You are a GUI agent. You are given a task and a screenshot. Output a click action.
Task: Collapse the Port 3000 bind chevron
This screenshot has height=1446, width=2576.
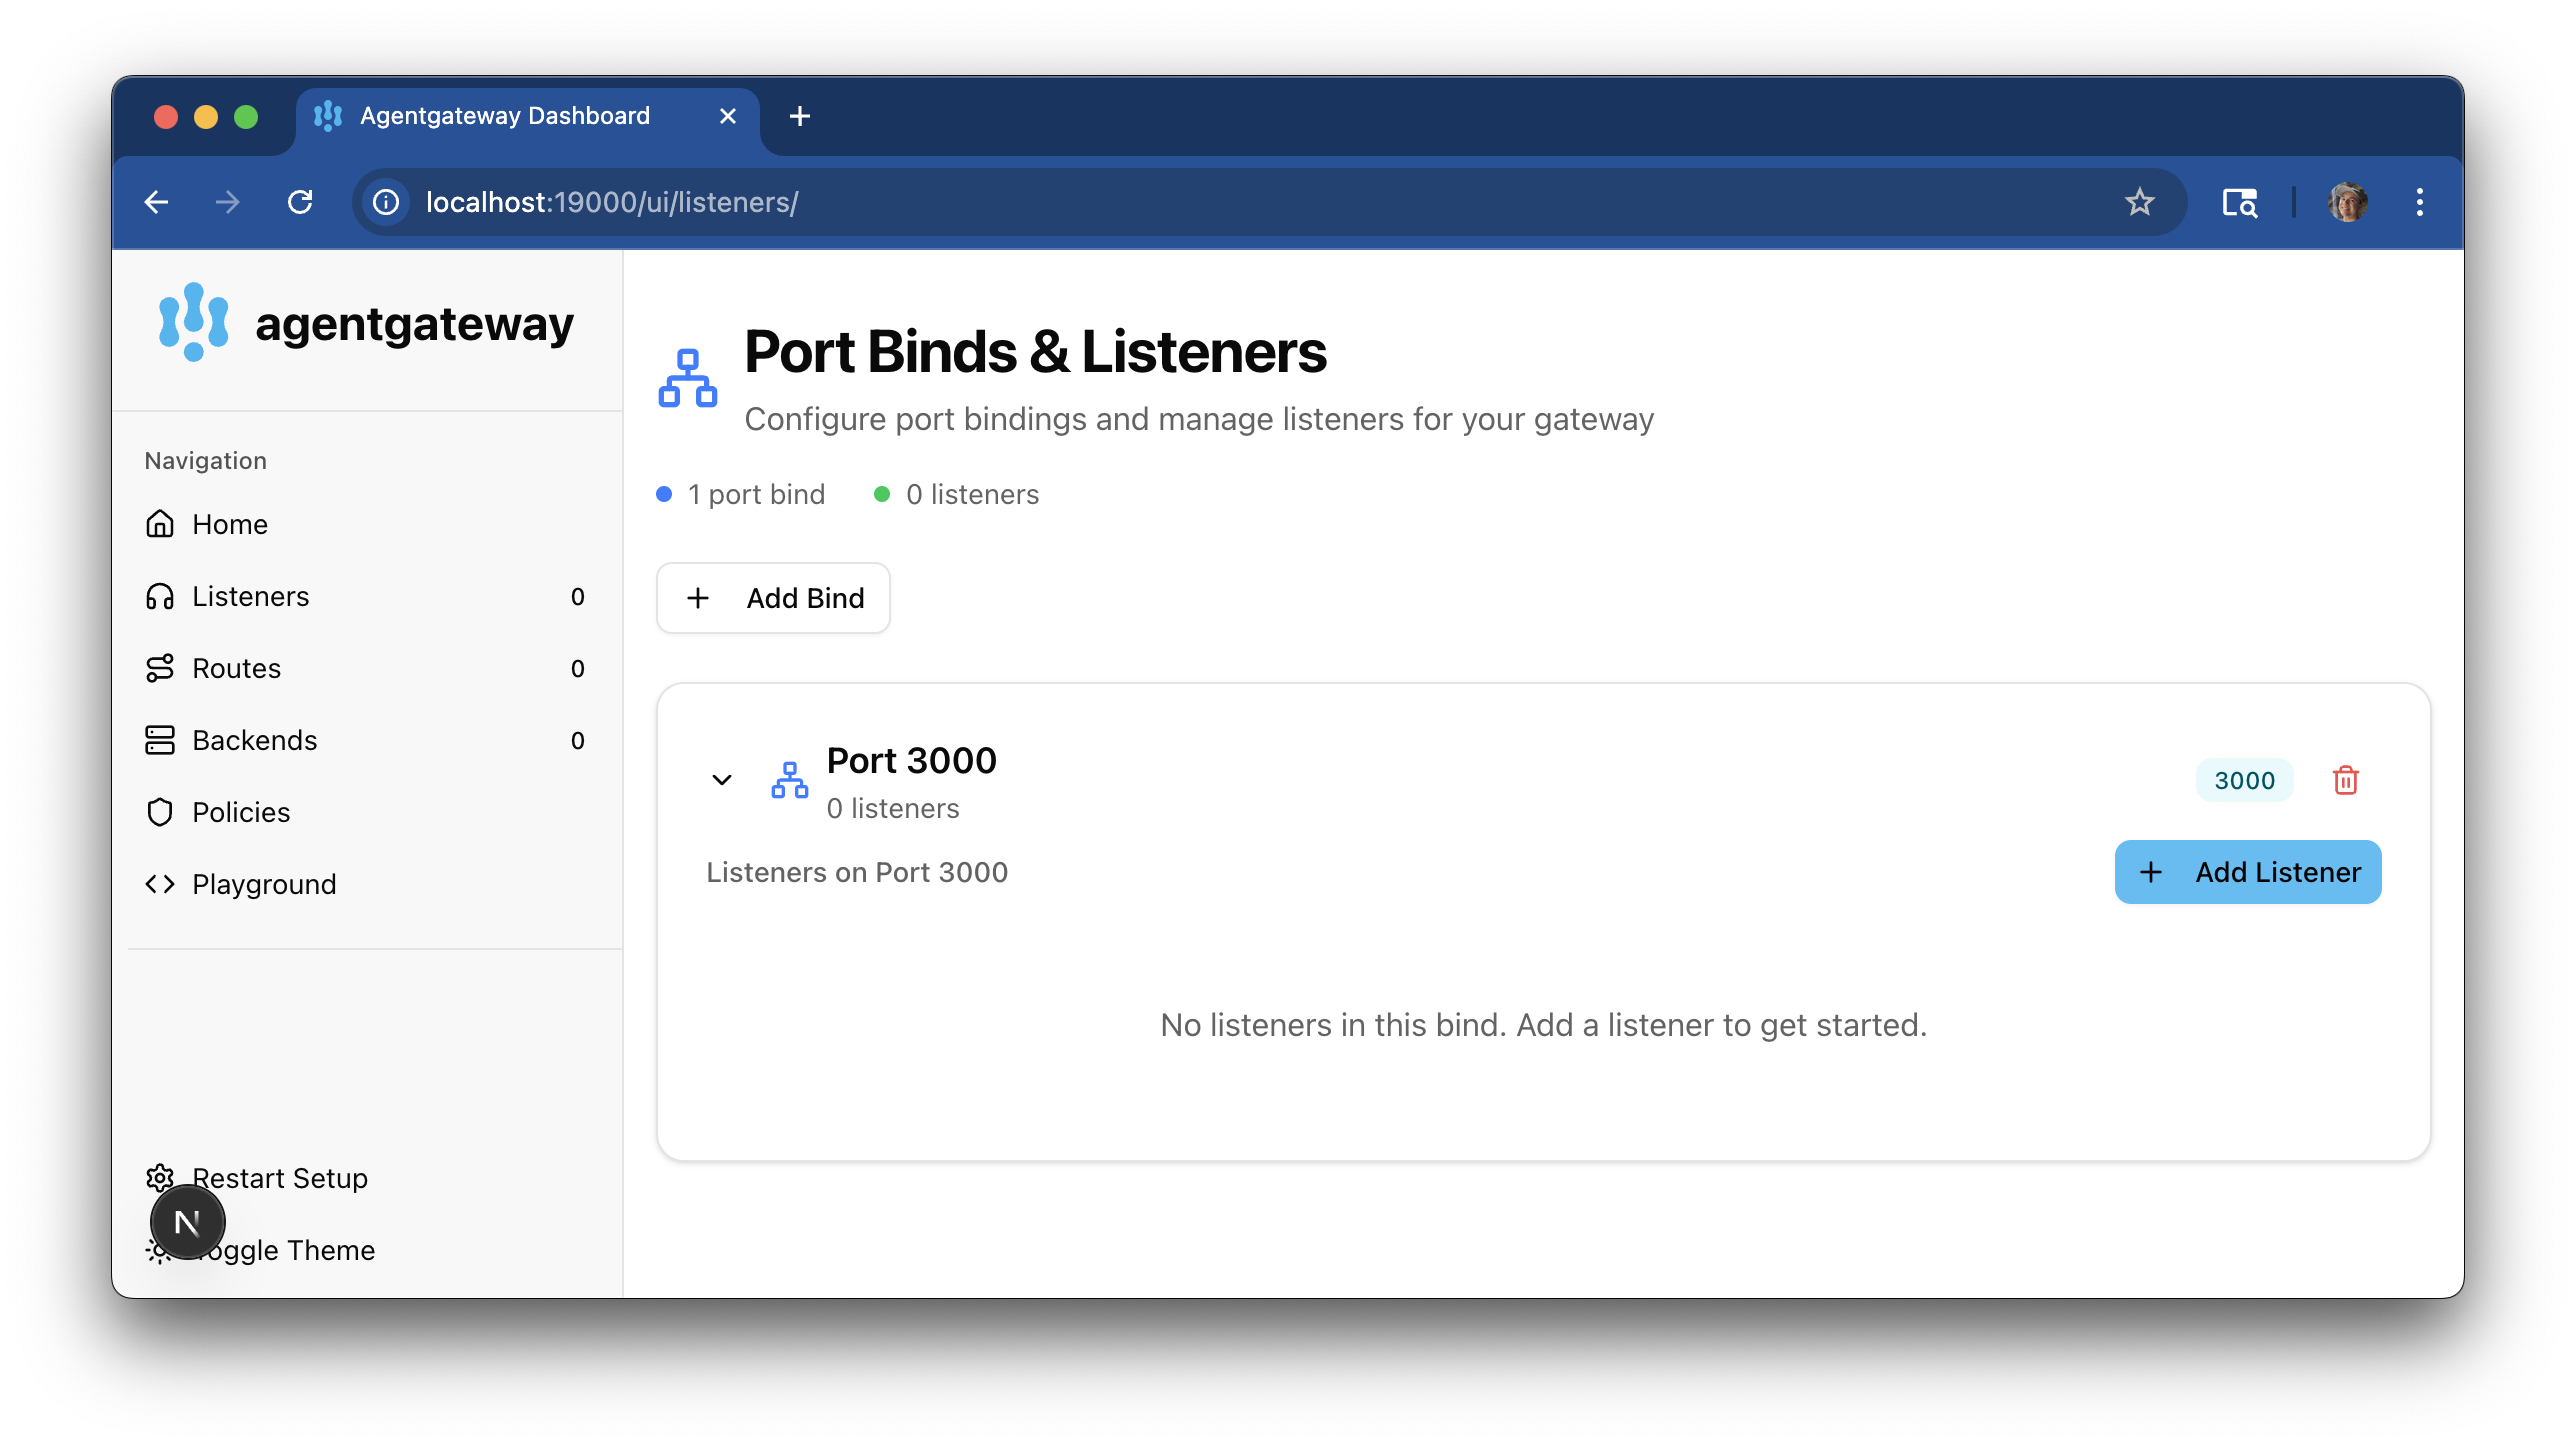722,780
